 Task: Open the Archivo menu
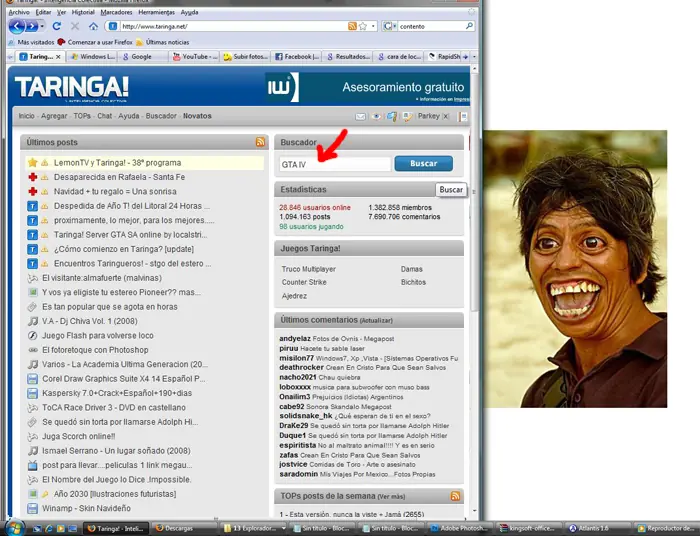pos(19,12)
